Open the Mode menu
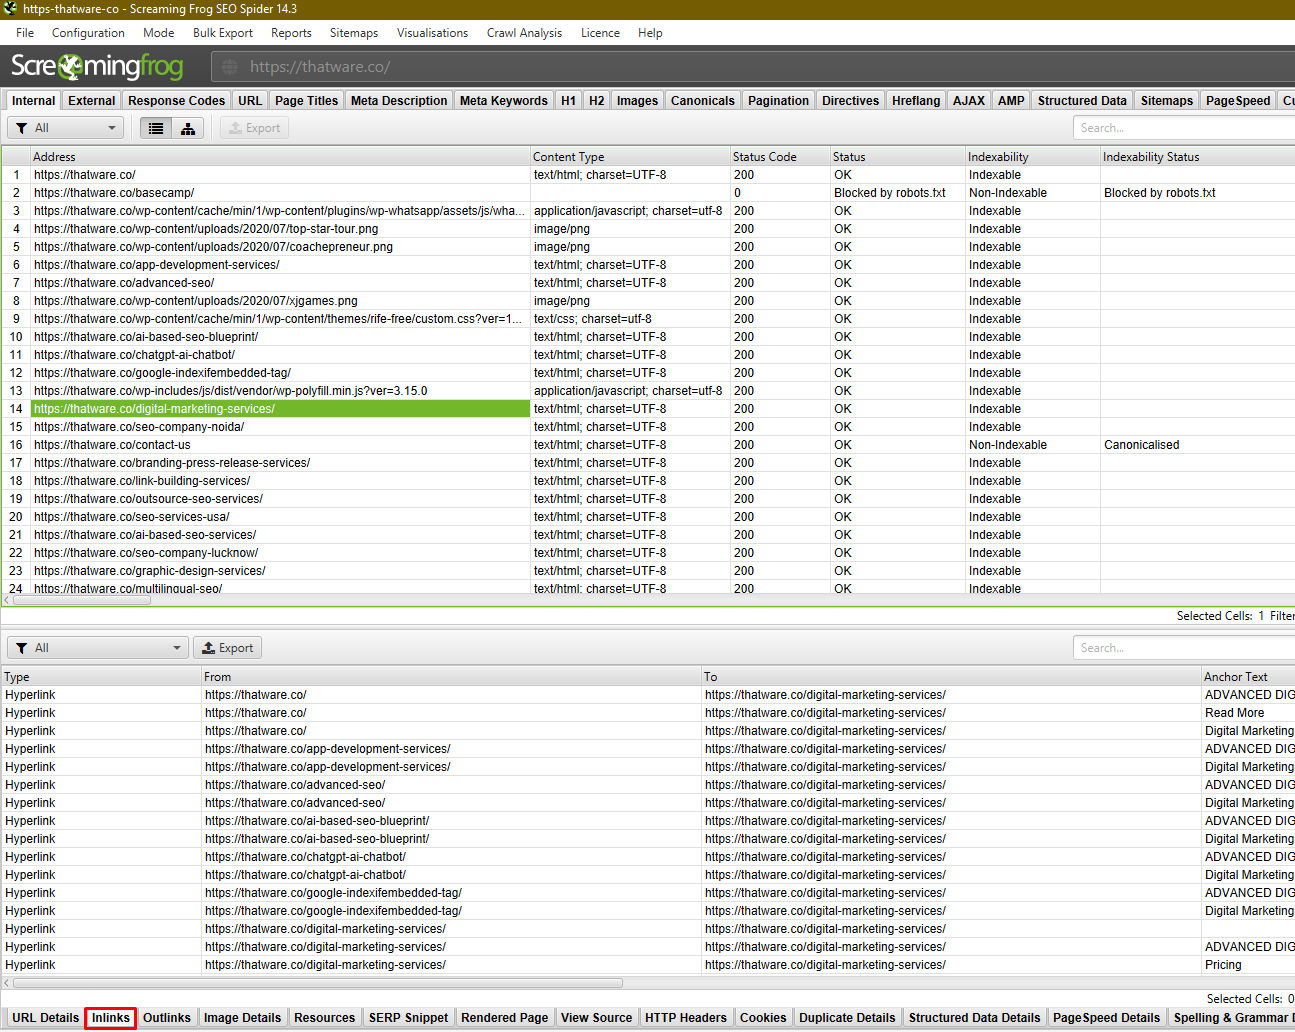The image size is (1295, 1032). tap(159, 33)
